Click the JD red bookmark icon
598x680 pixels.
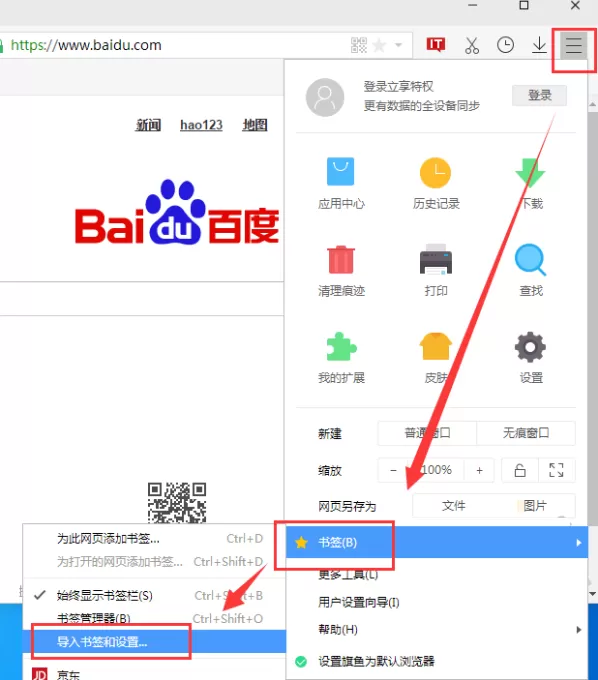click(39, 674)
